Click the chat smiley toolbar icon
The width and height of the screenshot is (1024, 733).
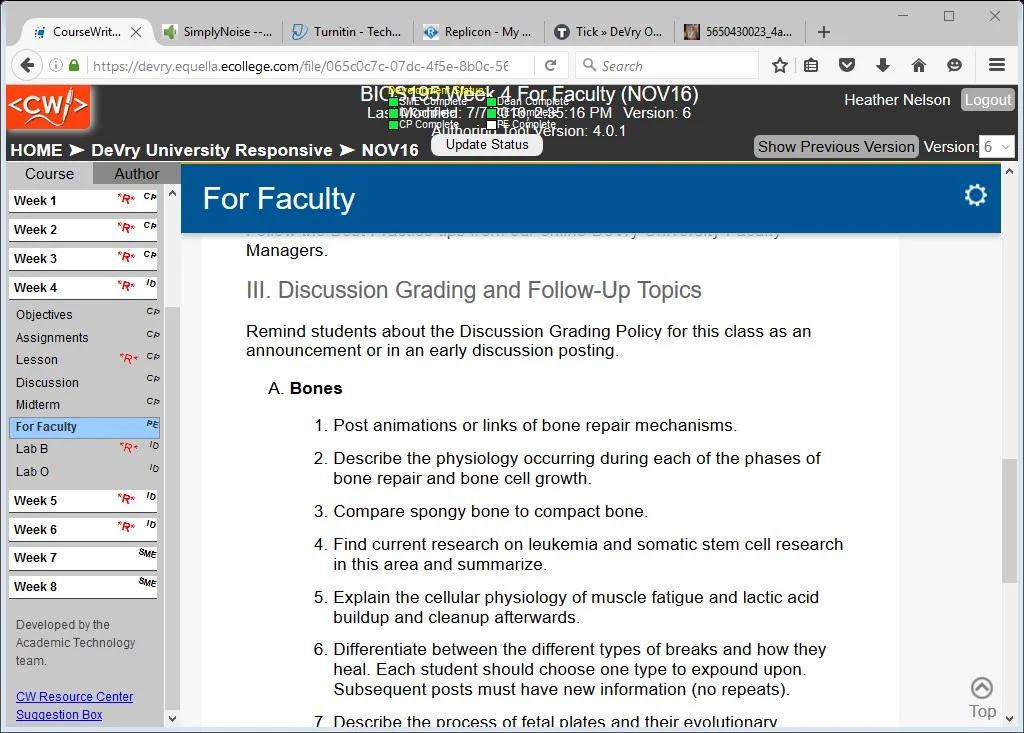[x=954, y=65]
